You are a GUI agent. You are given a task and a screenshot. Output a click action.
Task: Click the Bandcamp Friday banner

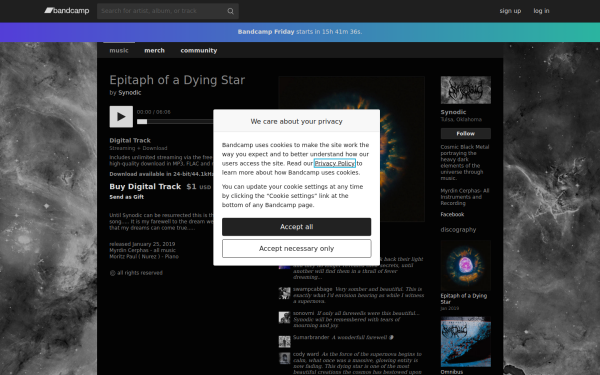click(300, 32)
